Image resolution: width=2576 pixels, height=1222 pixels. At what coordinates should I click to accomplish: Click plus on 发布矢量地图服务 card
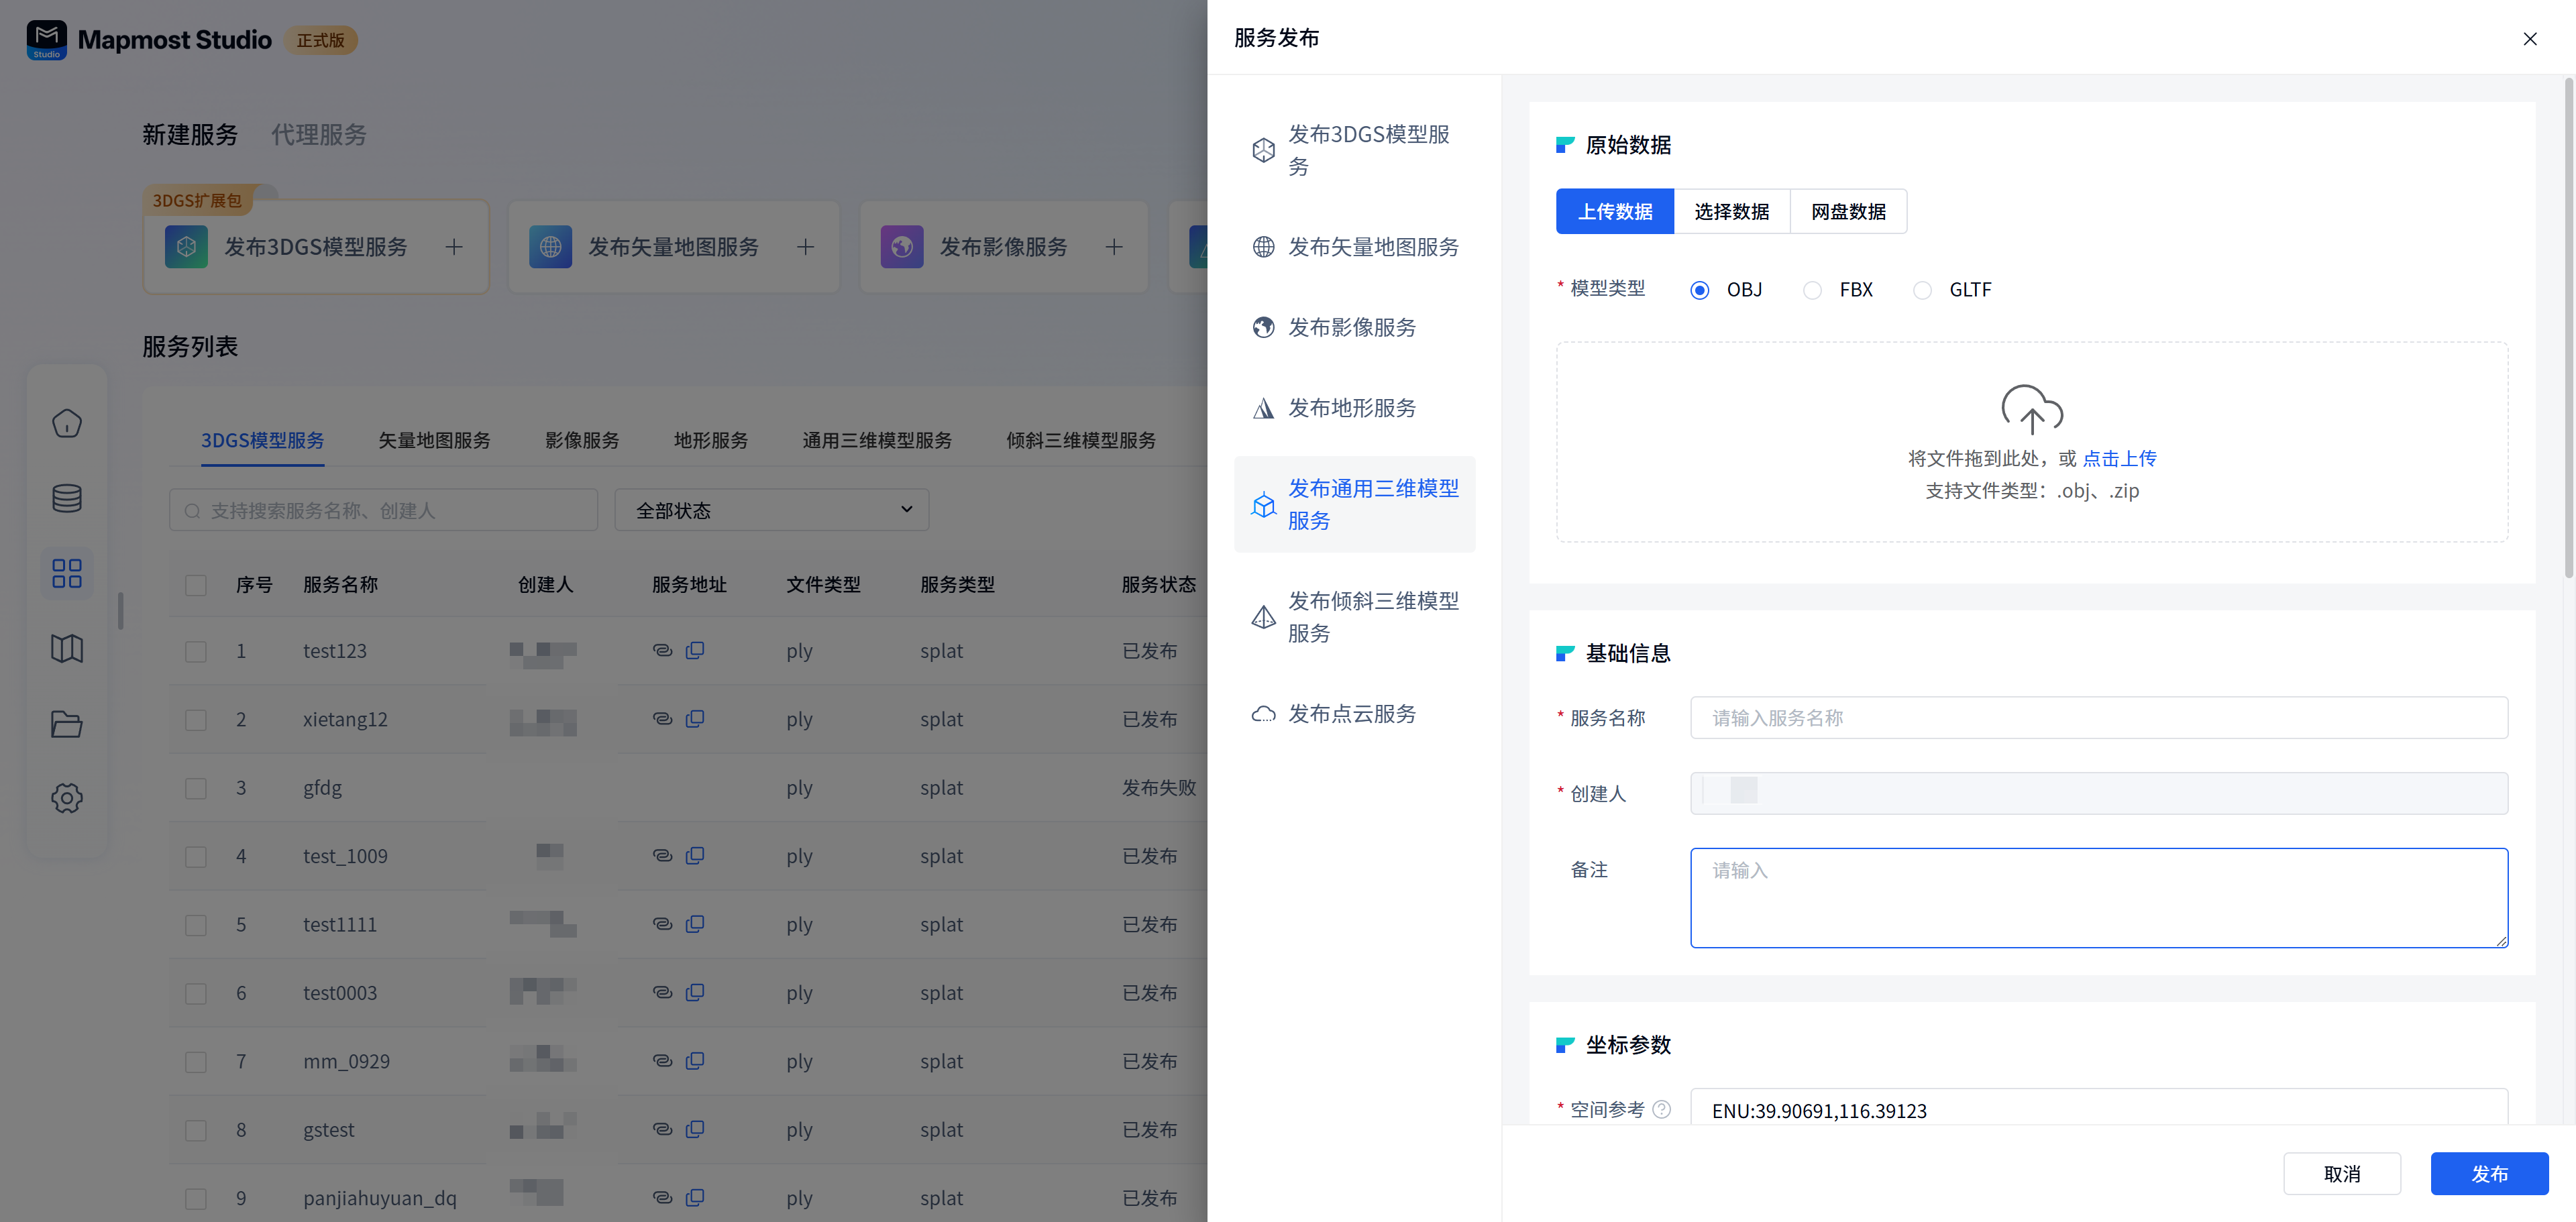[x=805, y=247]
